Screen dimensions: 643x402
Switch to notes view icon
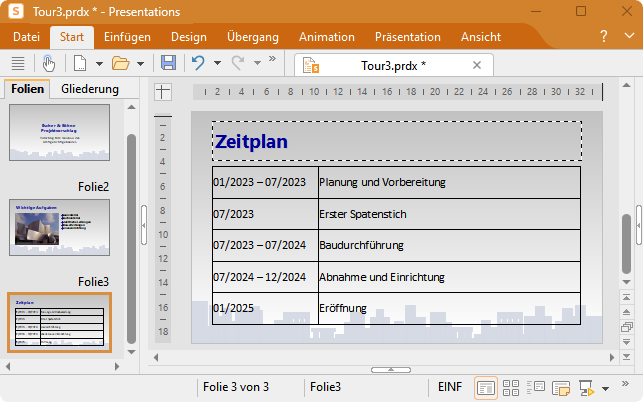pos(561,387)
